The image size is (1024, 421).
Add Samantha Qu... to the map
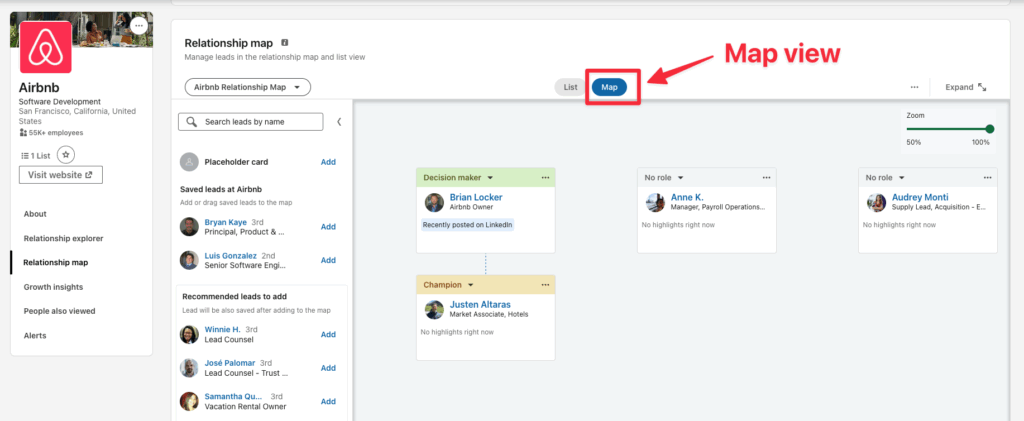(x=328, y=401)
